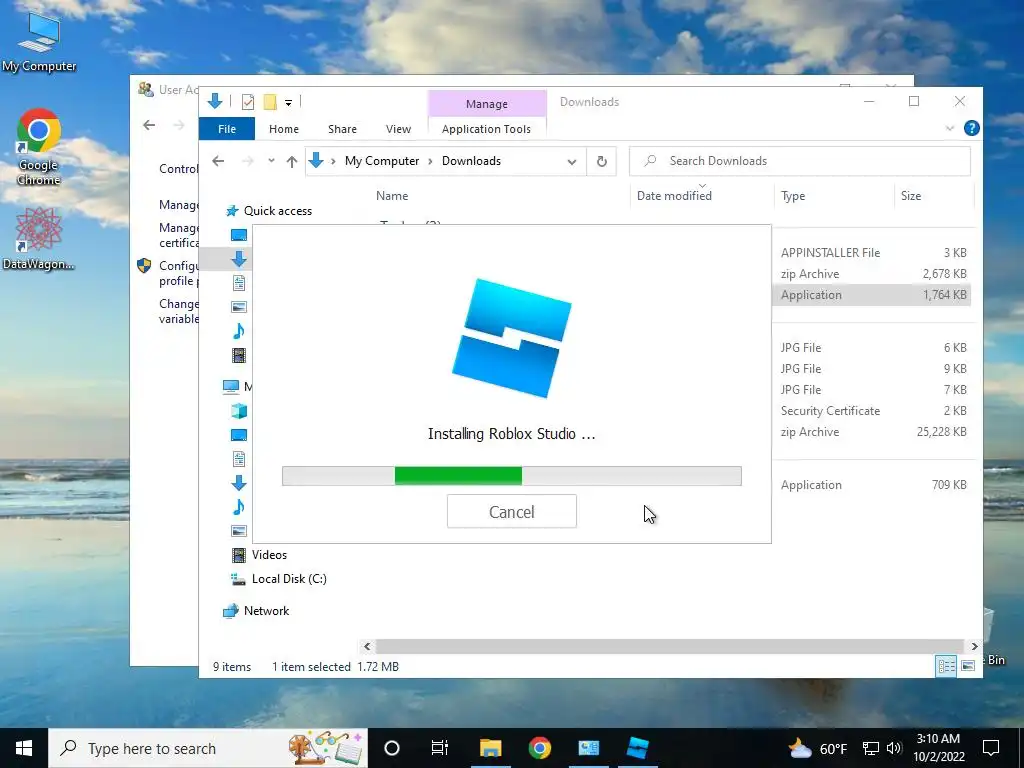This screenshot has height=768, width=1024.
Task: Open the recent locations dropdown arrow
Action: (271, 161)
